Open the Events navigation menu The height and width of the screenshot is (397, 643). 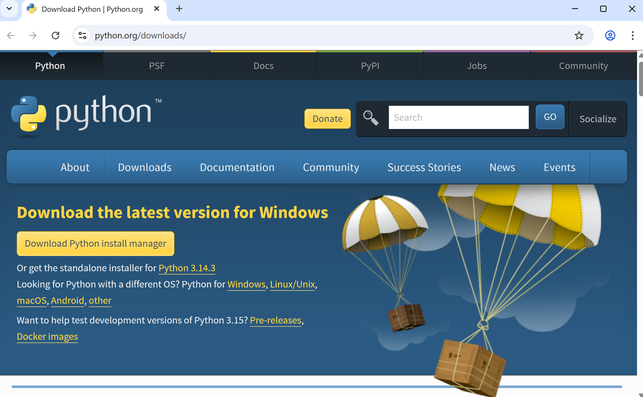[x=559, y=167]
